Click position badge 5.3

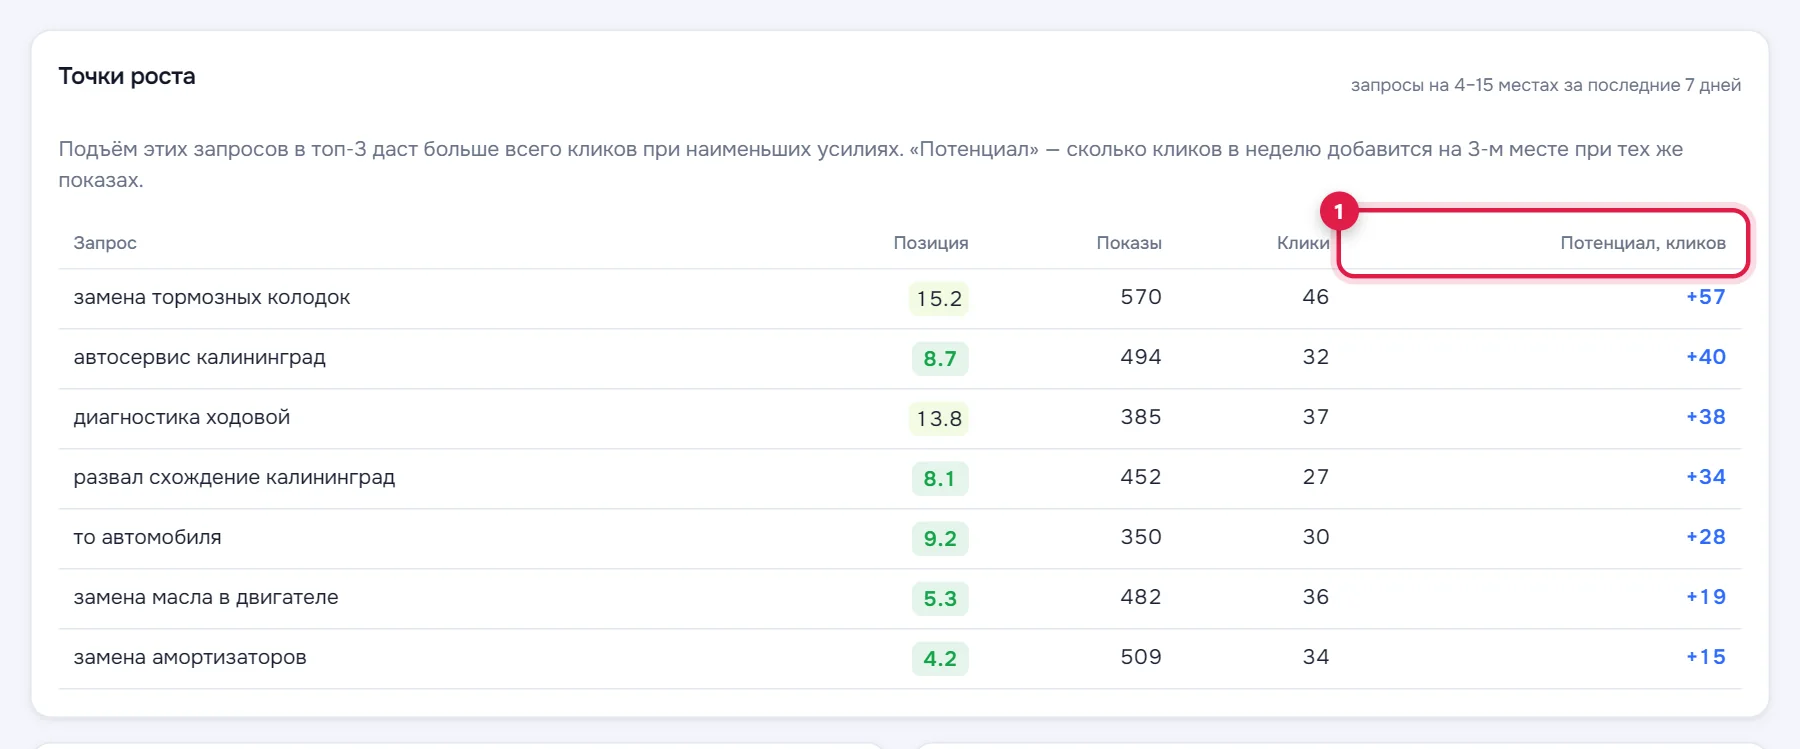[940, 599]
